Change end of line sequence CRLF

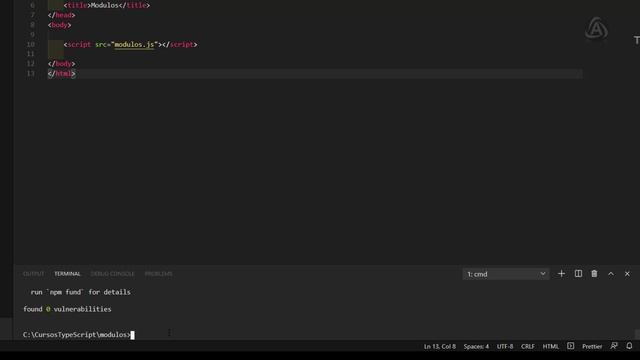(x=528, y=346)
